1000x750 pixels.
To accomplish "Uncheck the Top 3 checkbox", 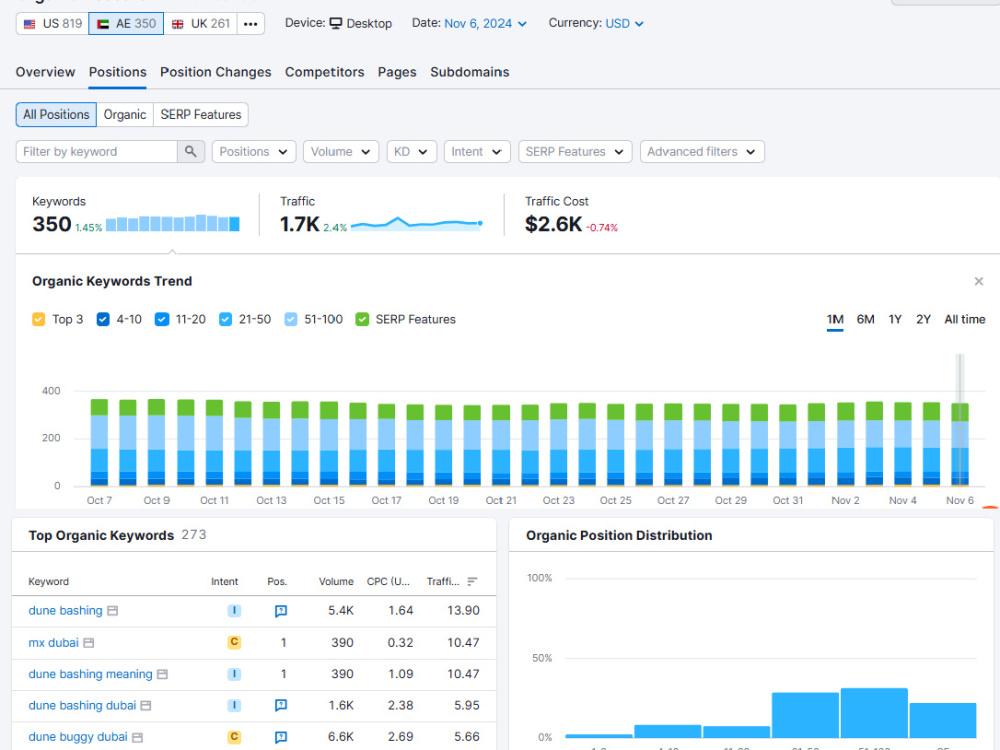I will [x=39, y=320].
